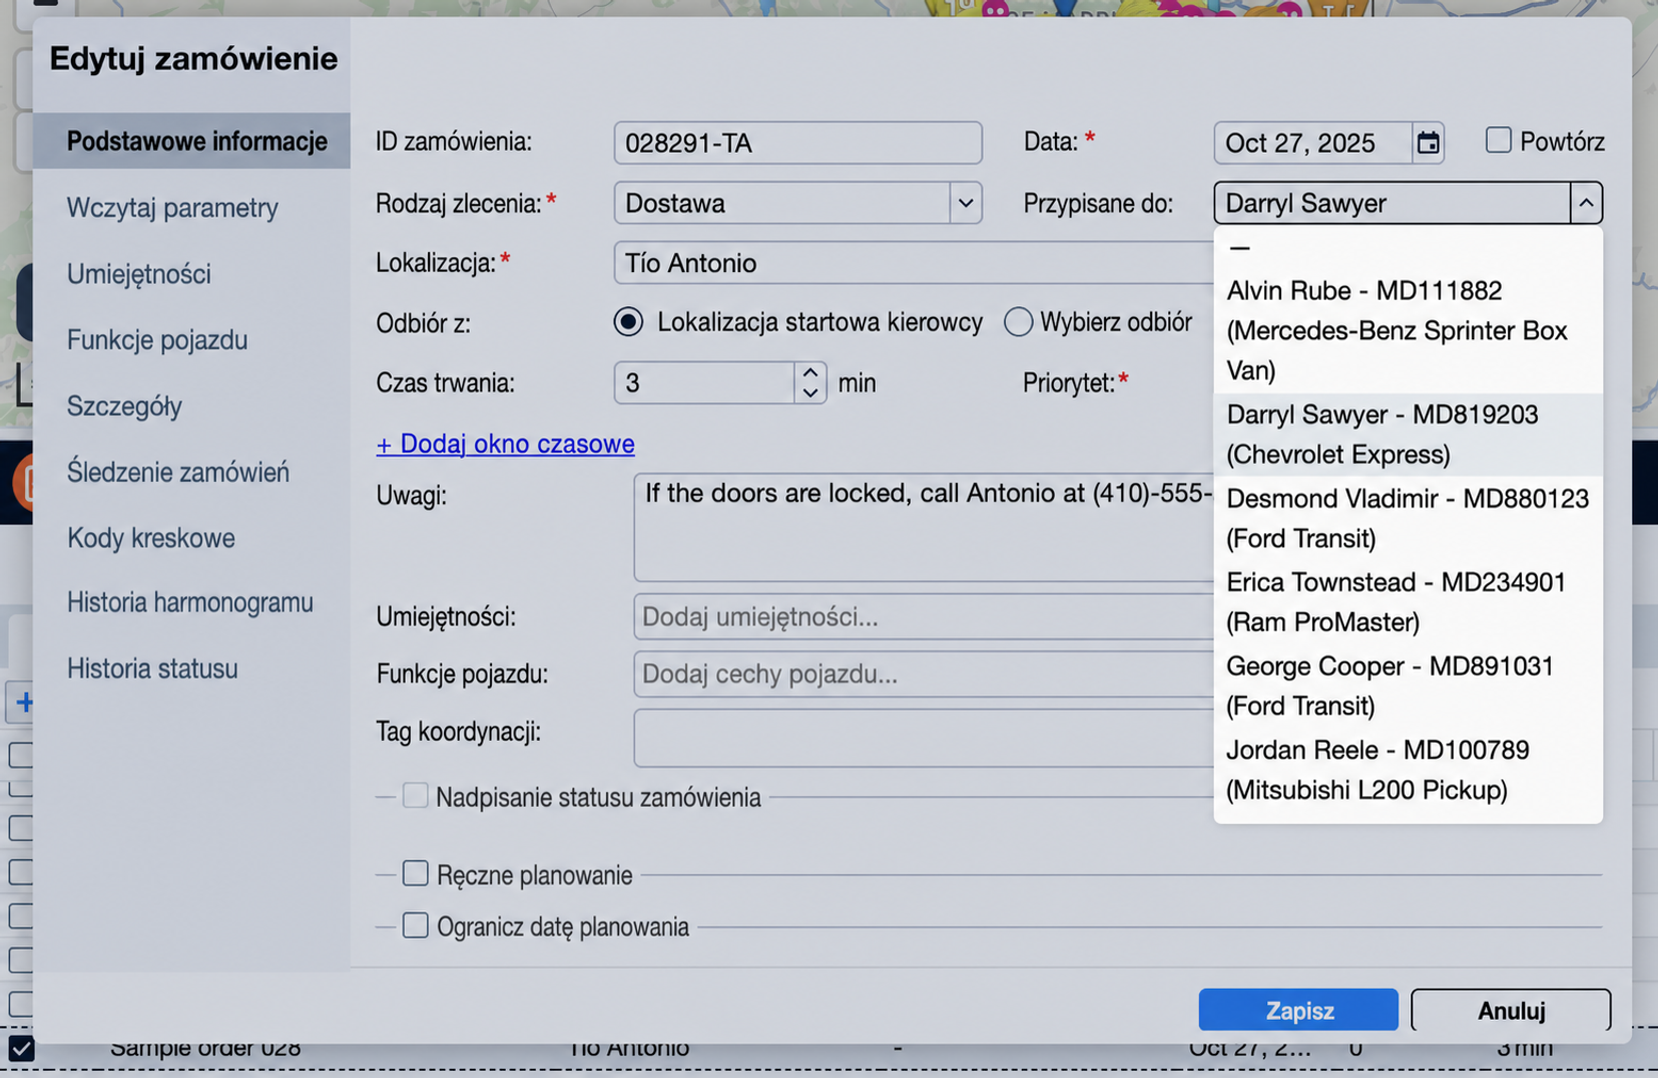This screenshot has width=1658, height=1078.
Task: Open the calendar date picker icon
Action: pyautogui.click(x=1428, y=143)
